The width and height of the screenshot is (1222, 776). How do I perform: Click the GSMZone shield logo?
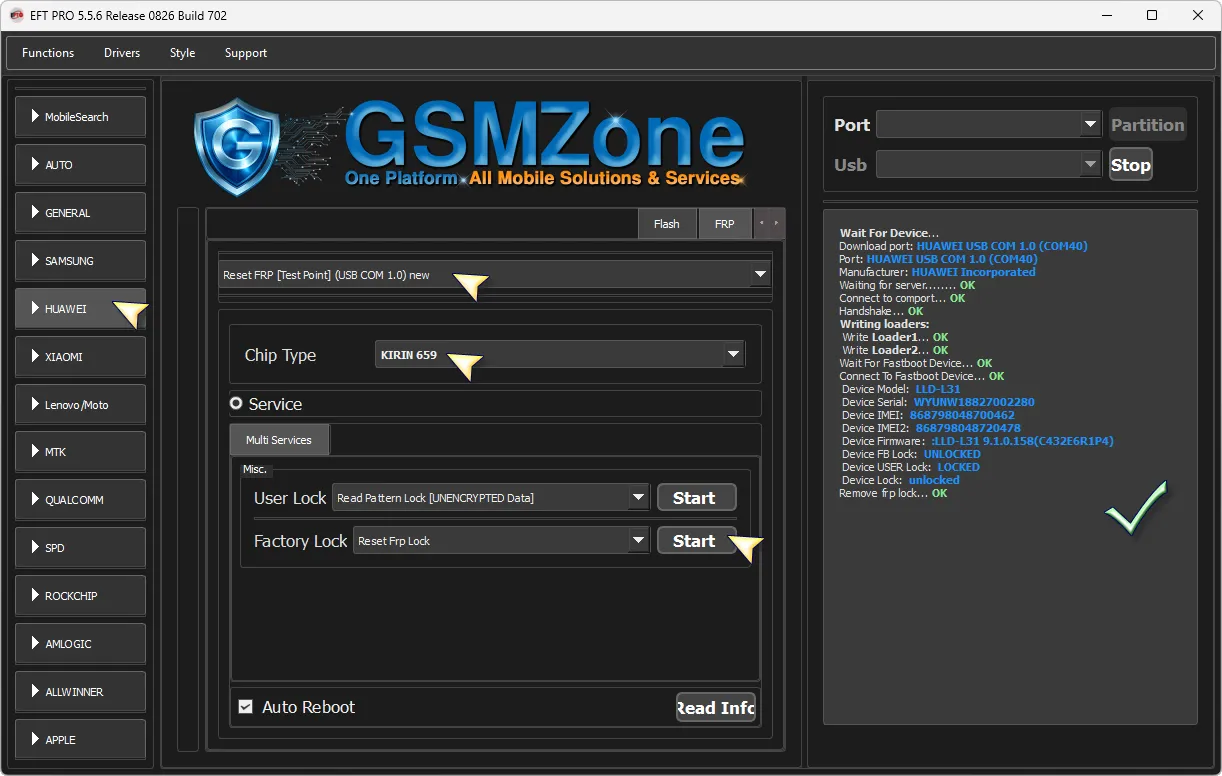237,146
